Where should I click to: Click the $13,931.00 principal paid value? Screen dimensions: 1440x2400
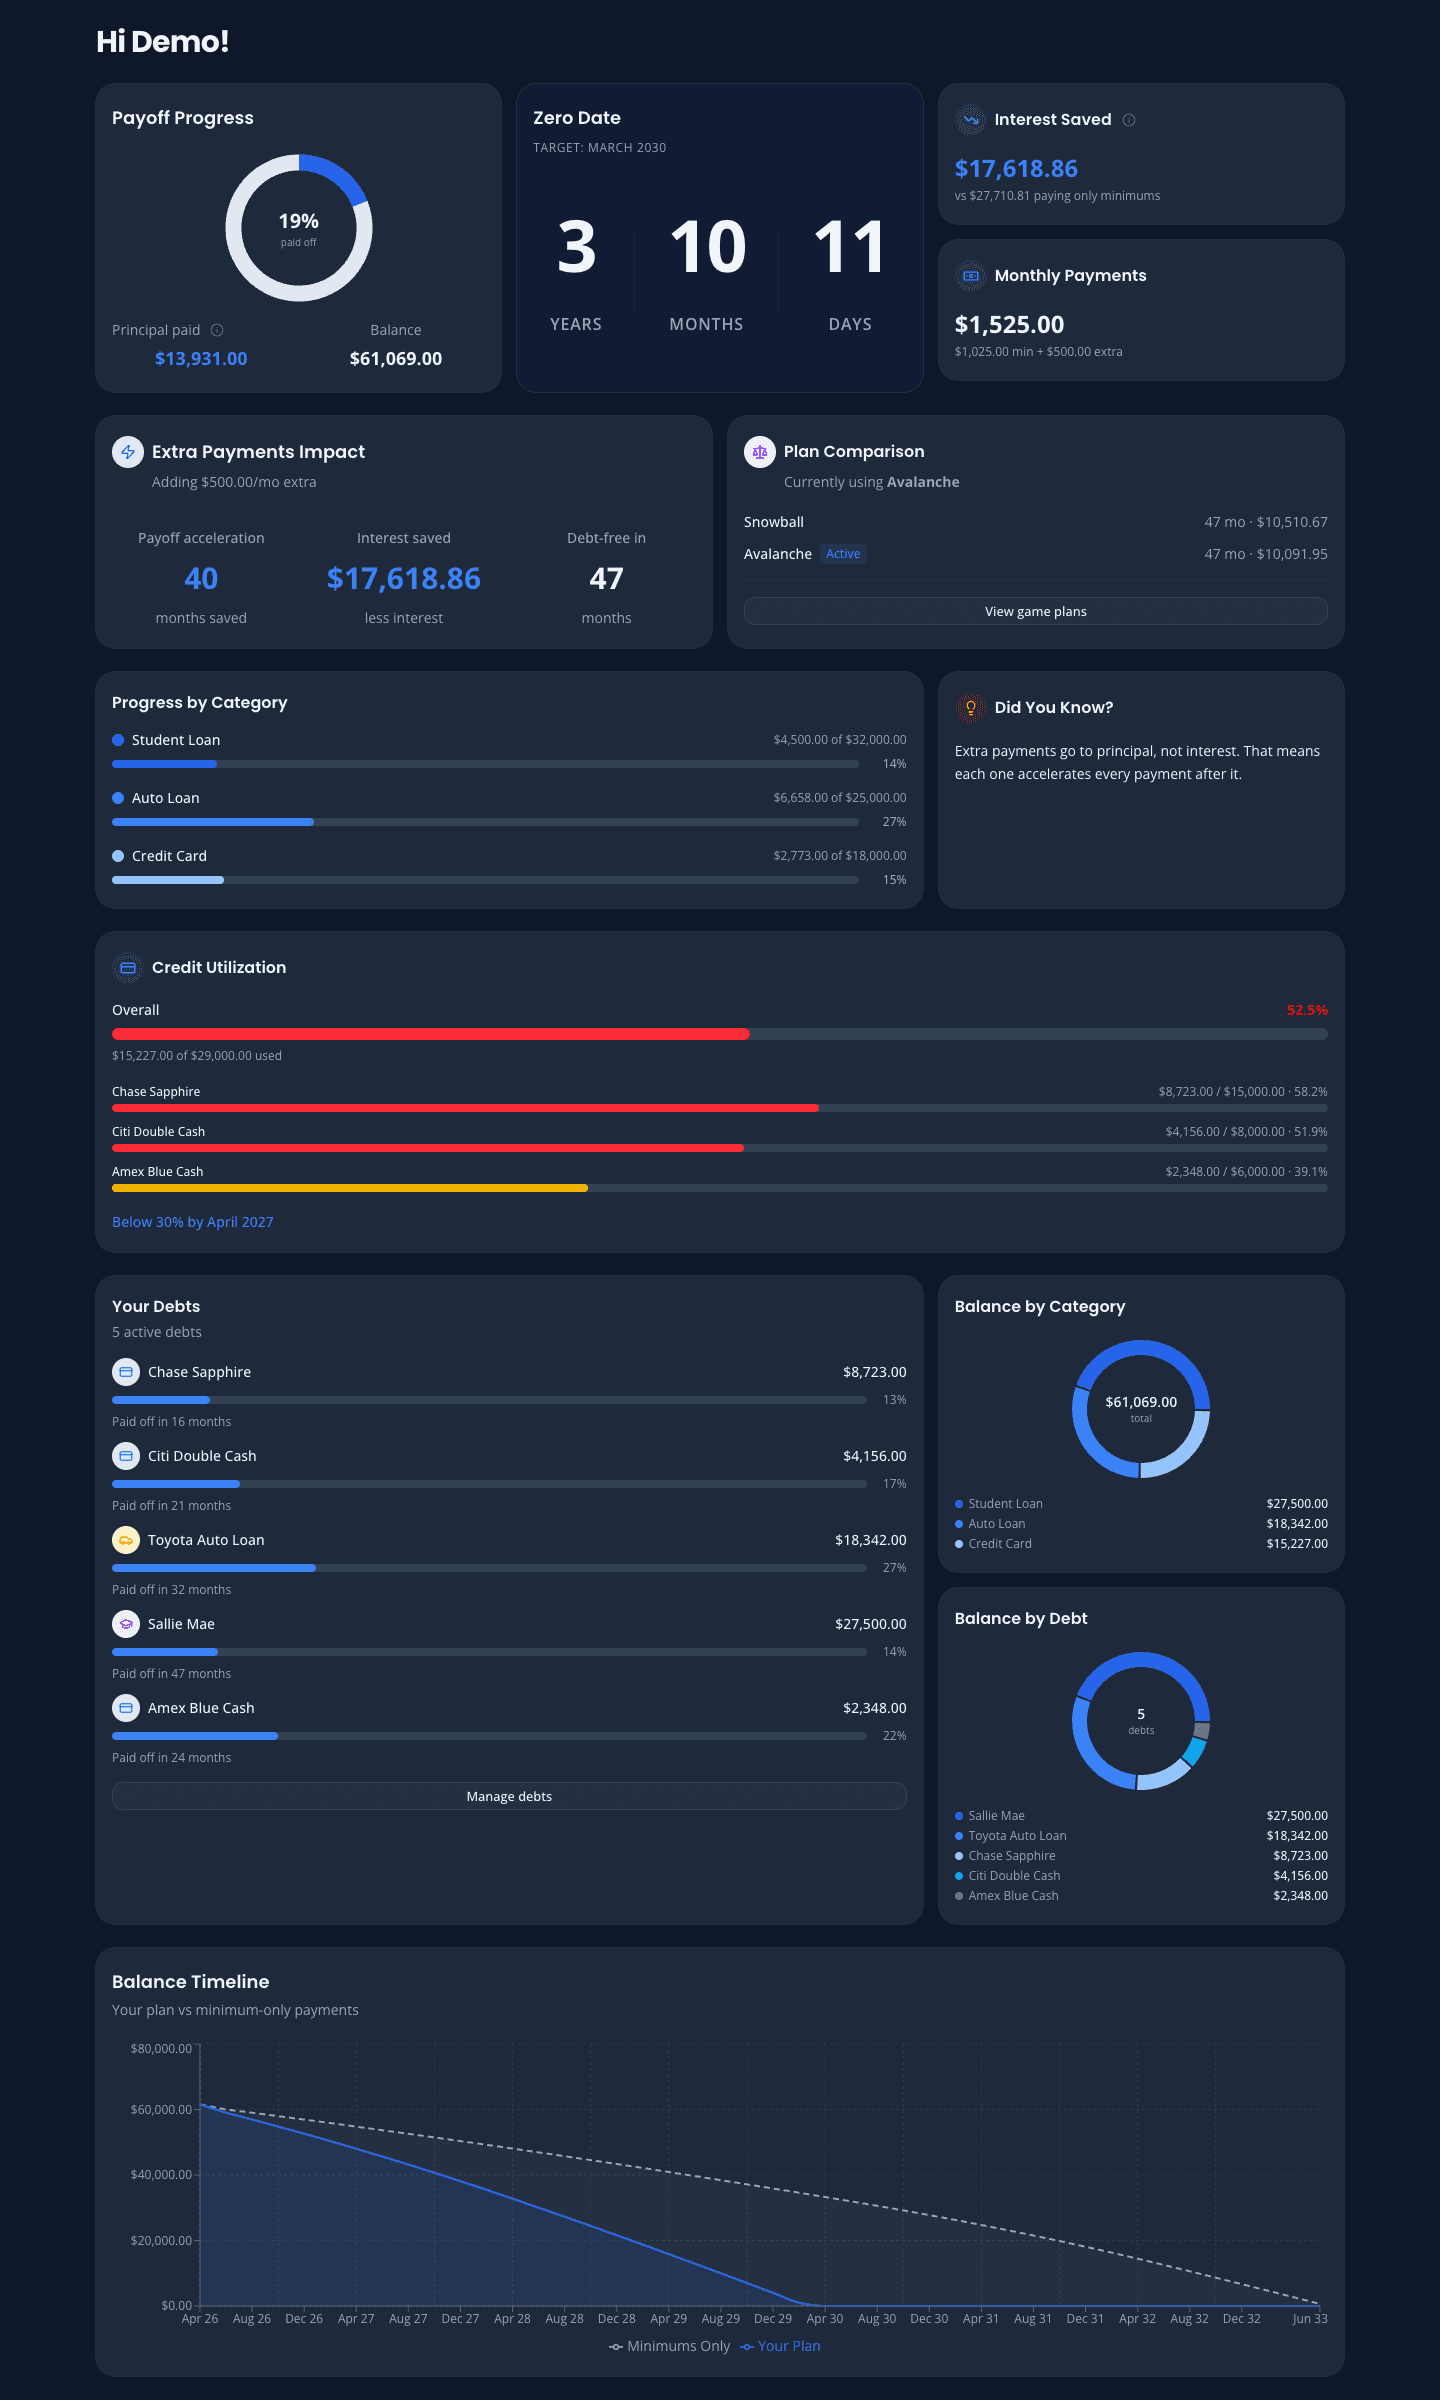tap(201, 359)
